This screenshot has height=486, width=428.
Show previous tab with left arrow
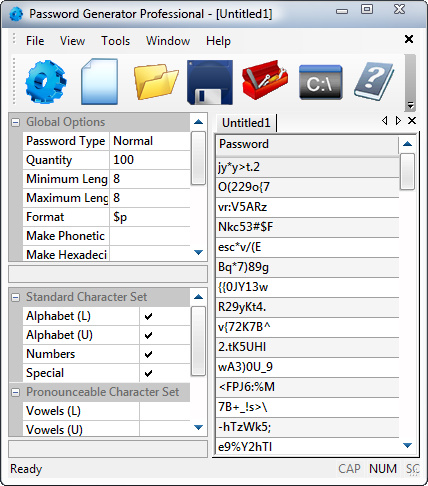[385, 121]
